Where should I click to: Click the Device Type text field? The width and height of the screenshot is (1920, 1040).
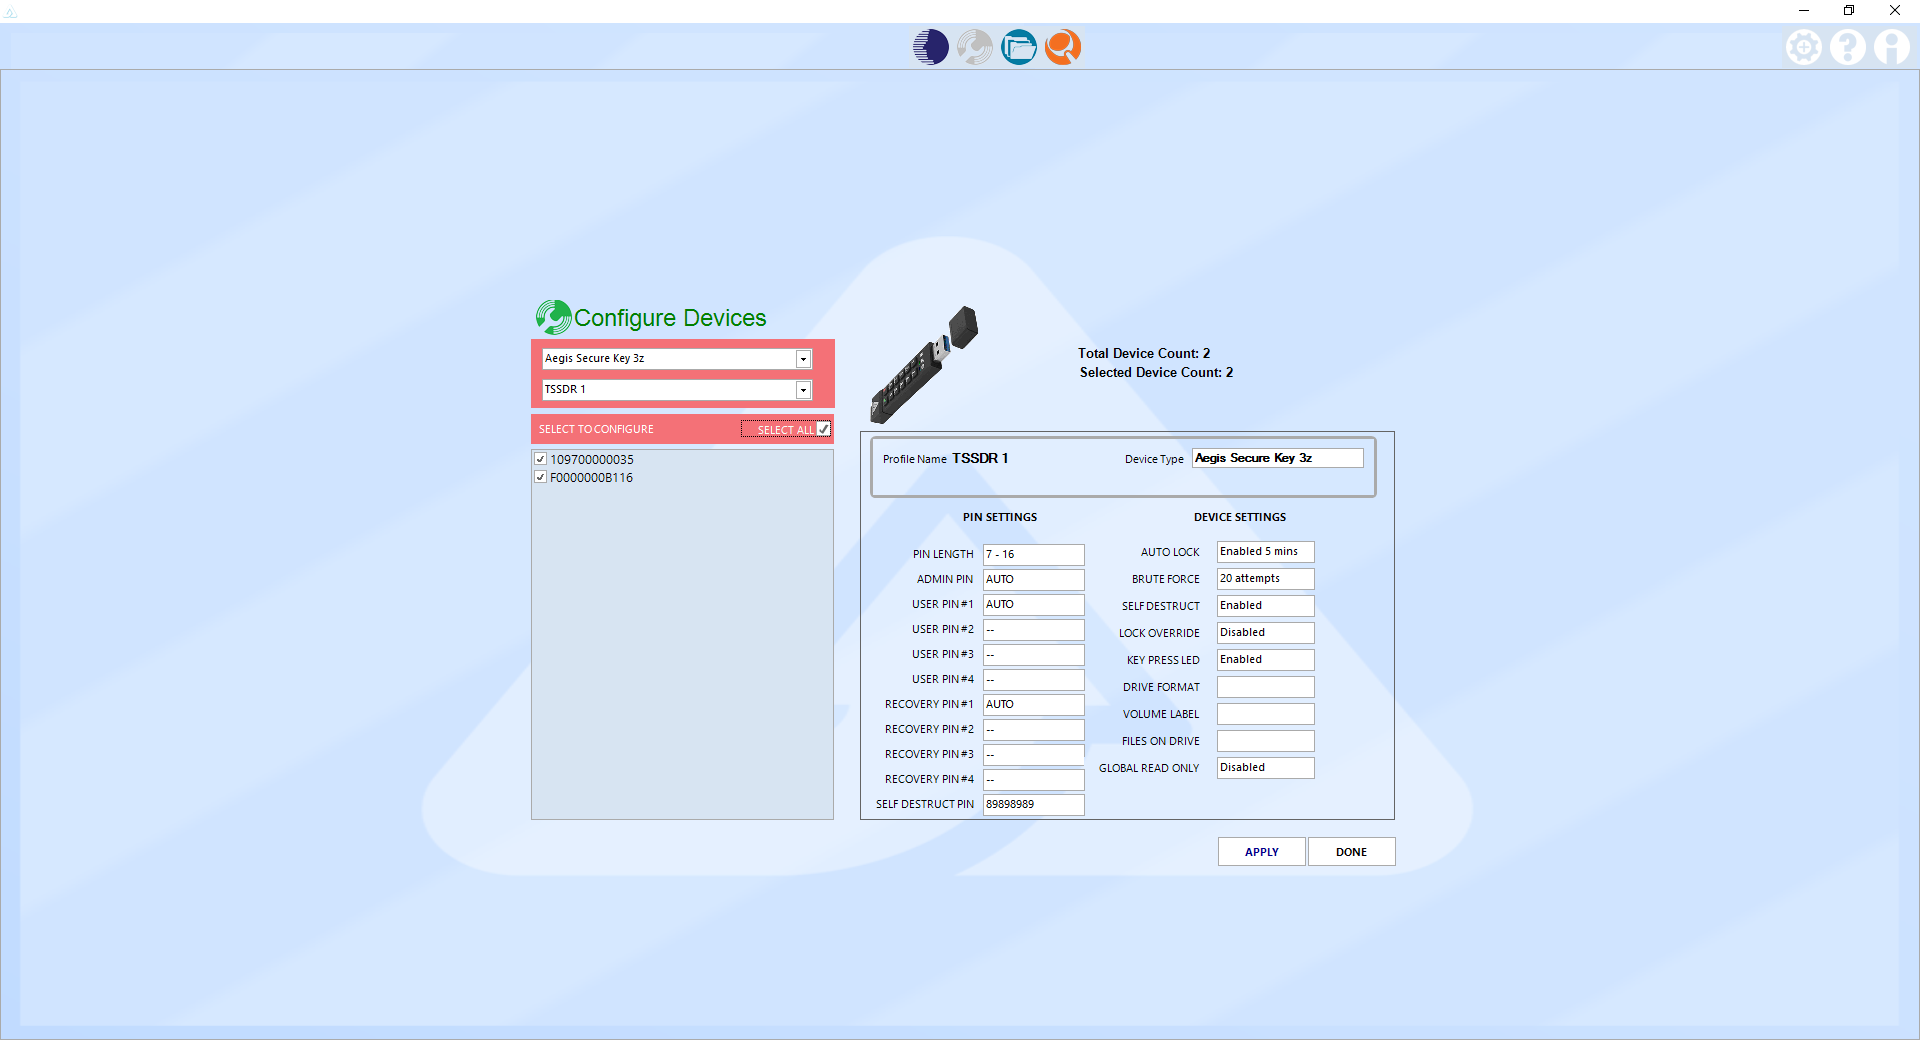point(1277,458)
